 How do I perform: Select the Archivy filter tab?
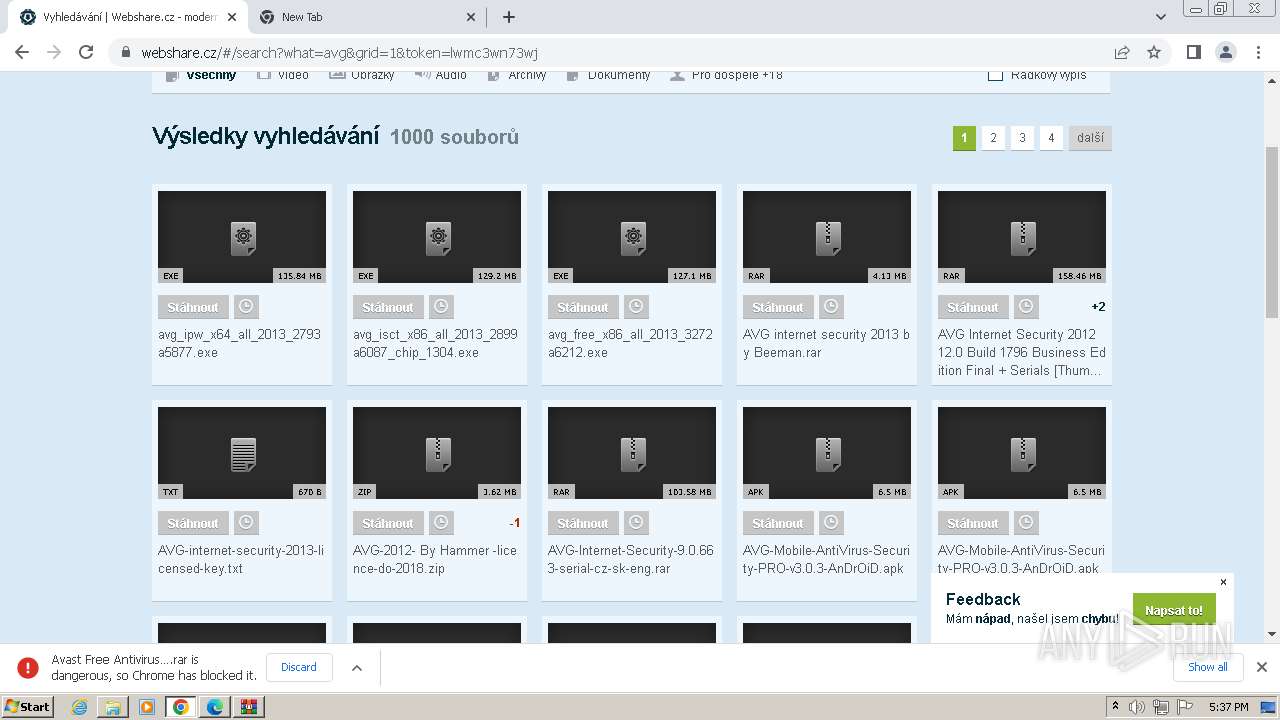pyautogui.click(x=517, y=75)
